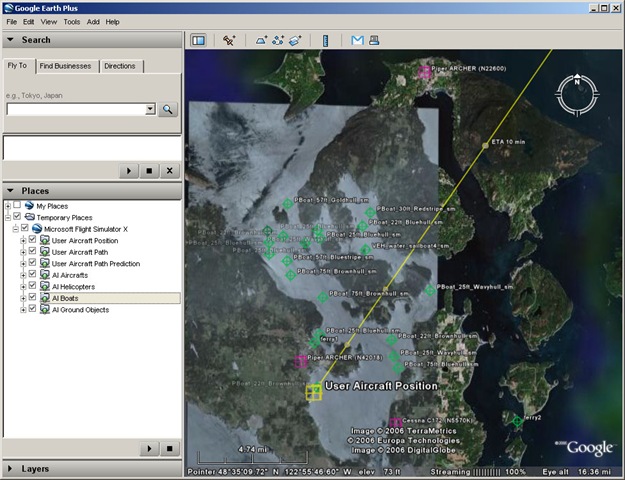Click the Play button under search results
This screenshot has width=625, height=480.
[129, 171]
